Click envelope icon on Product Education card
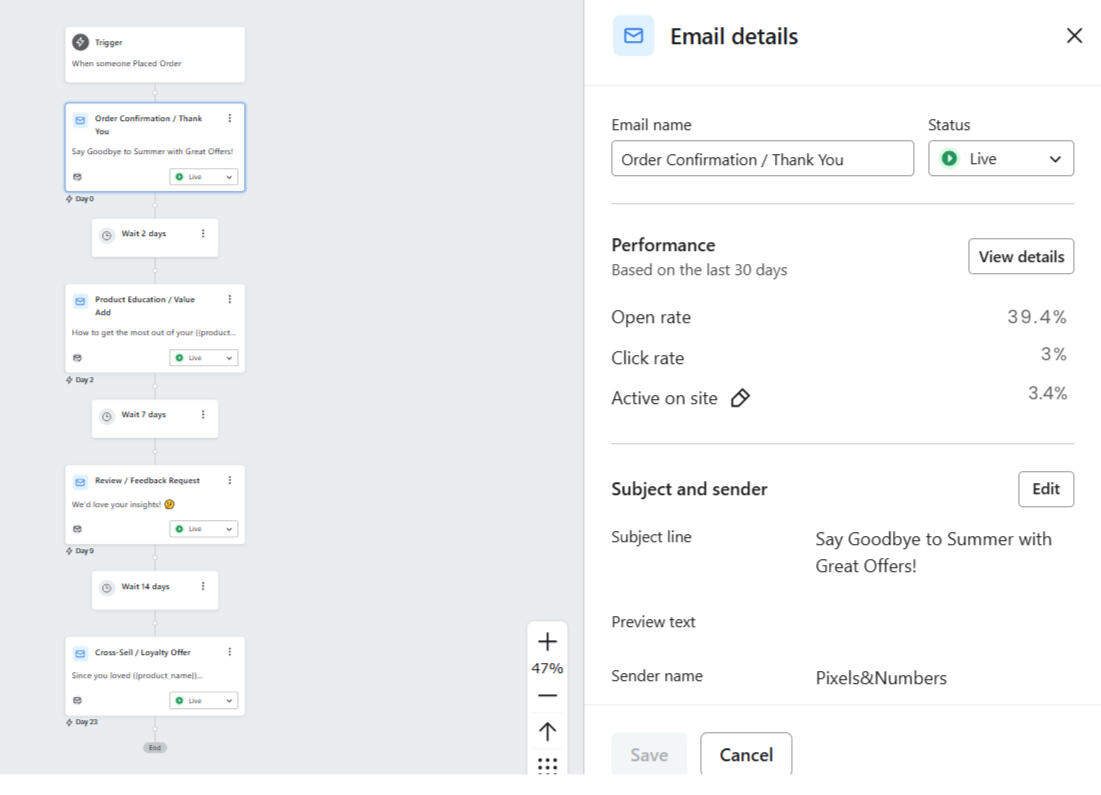Viewport: 1101px width, 795px height. [x=80, y=300]
